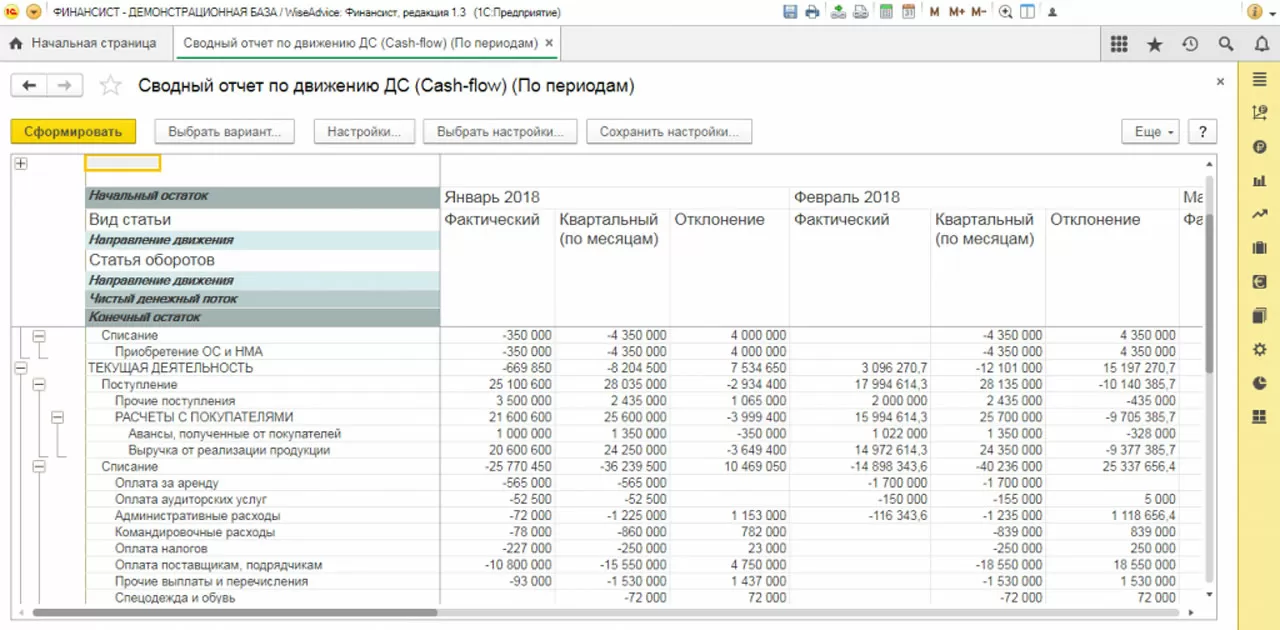1280x630 pixels.
Task: Select Авансы, полученные от покупателей row
Action: [234, 434]
